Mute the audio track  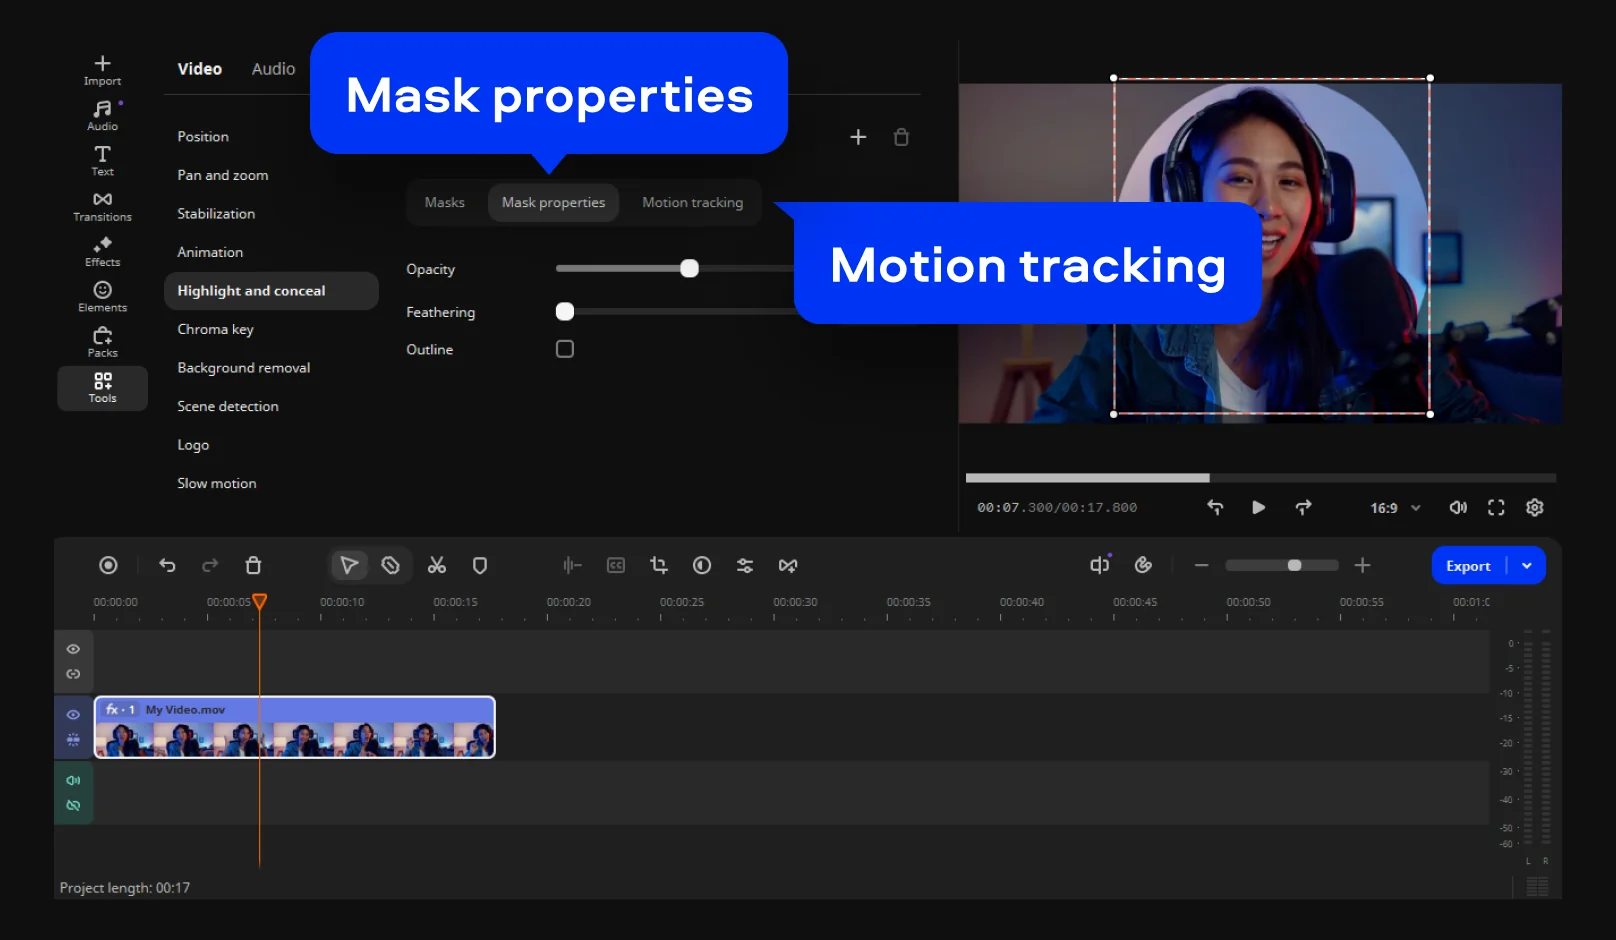(73, 780)
